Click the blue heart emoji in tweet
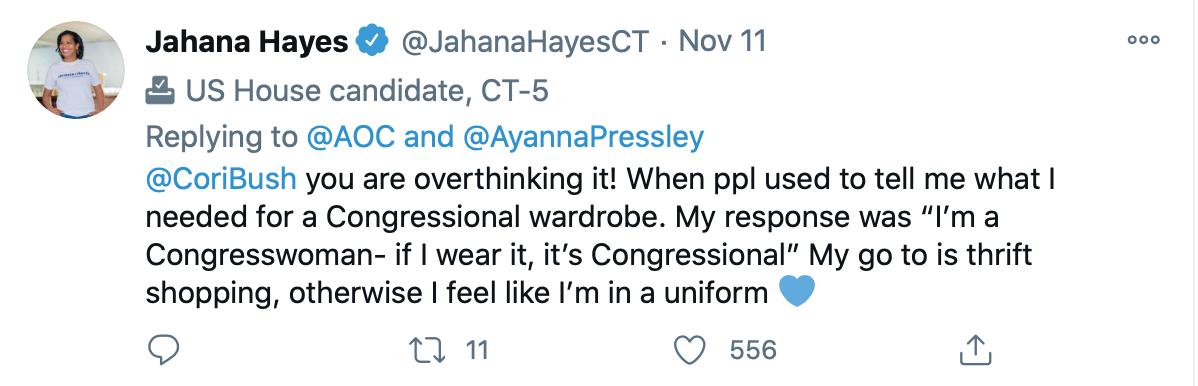Viewport: 1198px width, 386px height. 796,292
